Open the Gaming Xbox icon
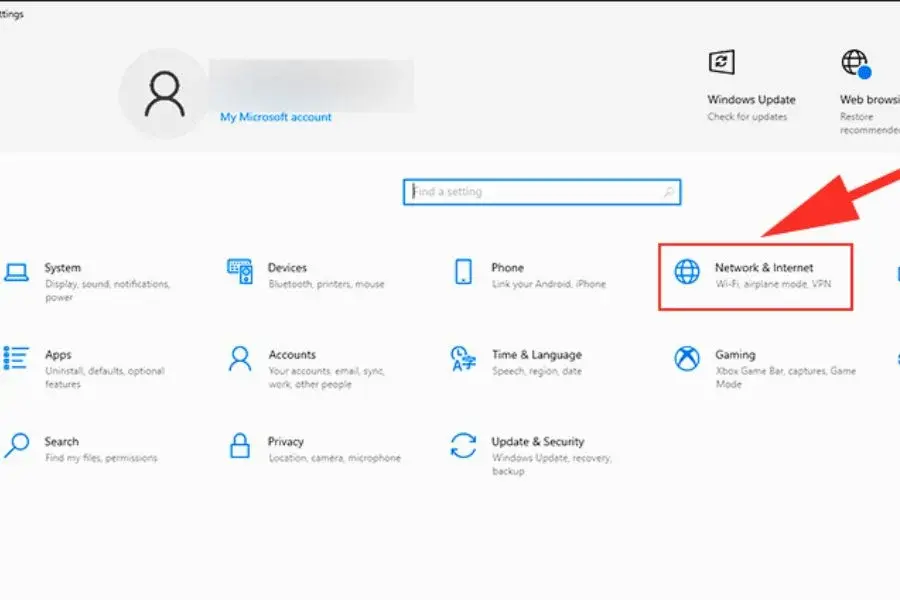This screenshot has height=600, width=900. point(687,359)
